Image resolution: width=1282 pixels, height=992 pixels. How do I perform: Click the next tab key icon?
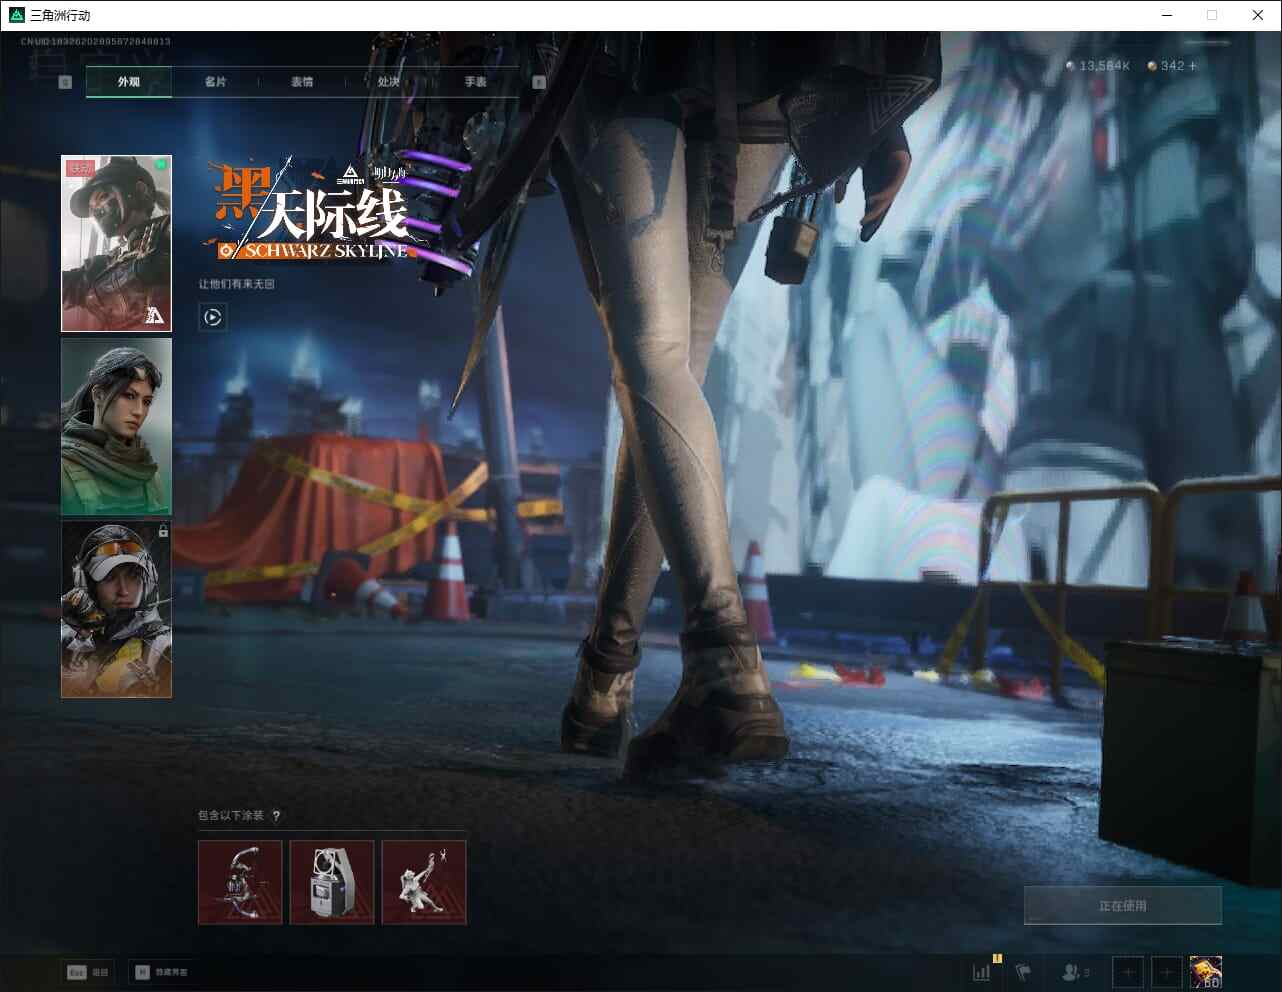tap(539, 82)
